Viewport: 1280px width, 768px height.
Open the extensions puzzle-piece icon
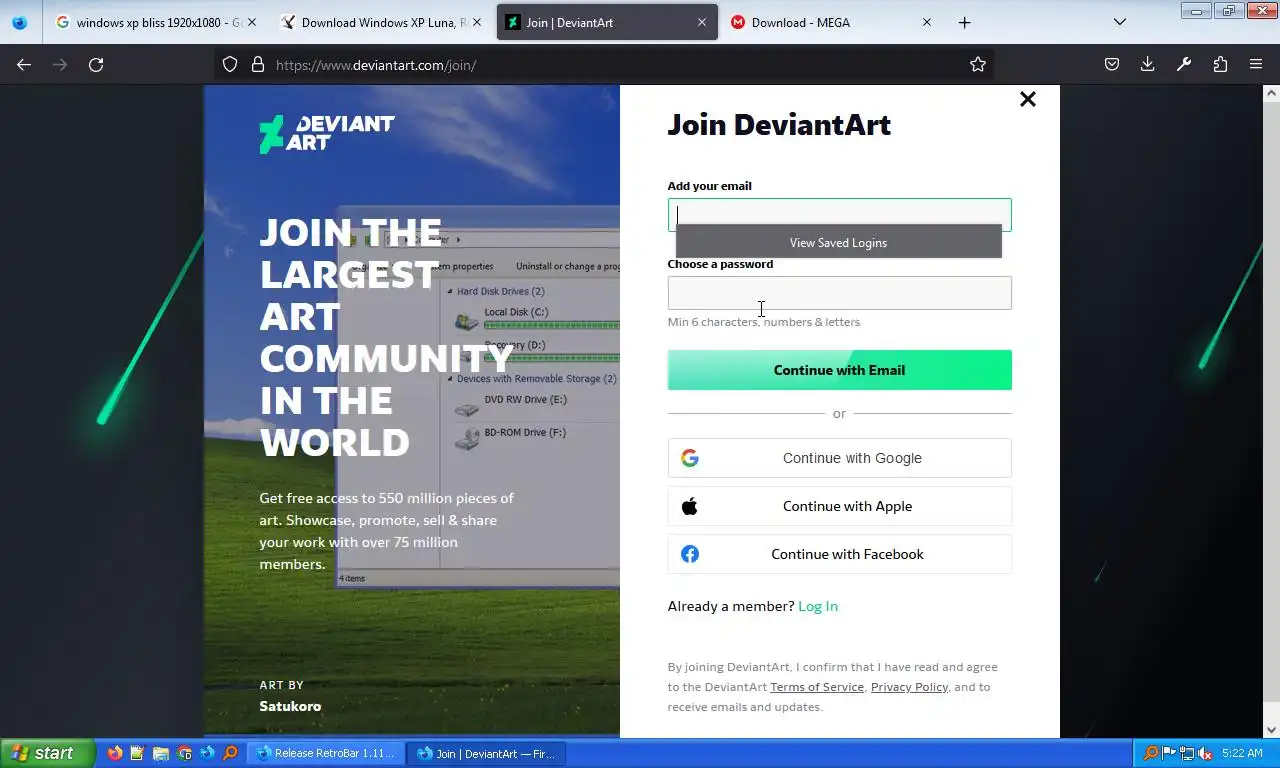click(x=1220, y=64)
